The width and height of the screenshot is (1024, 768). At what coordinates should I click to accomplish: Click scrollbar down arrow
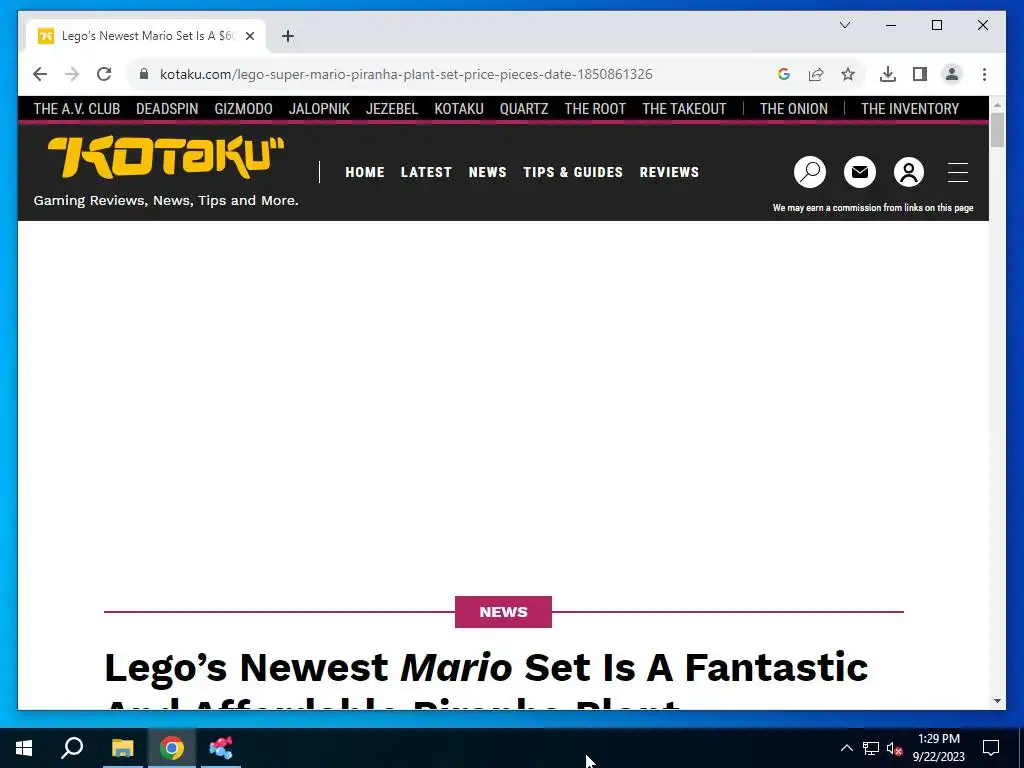pyautogui.click(x=997, y=701)
